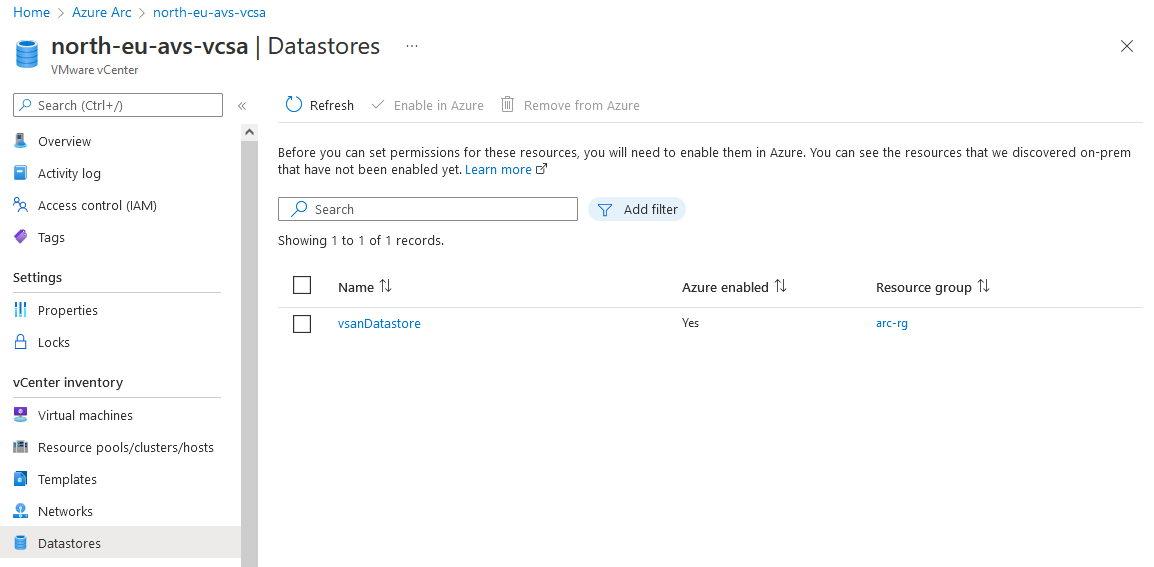Sort by Azure enabled column arrows
The image size is (1154, 567).
pos(781,286)
